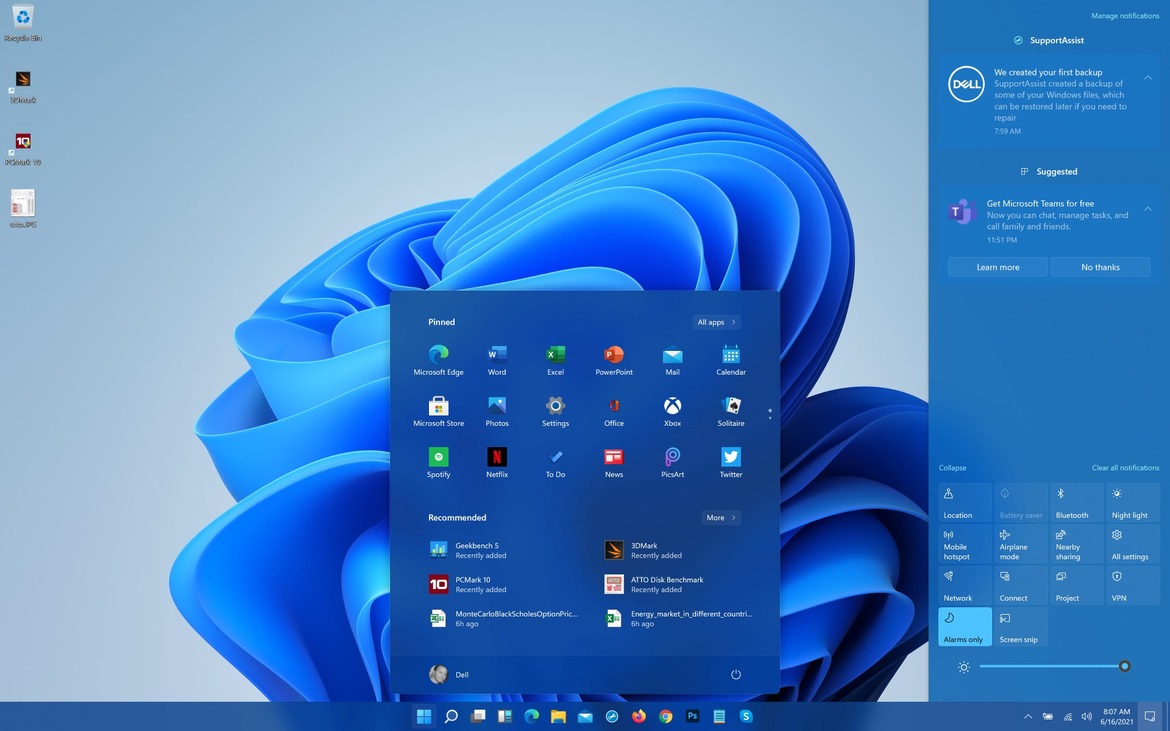Launch Excel from the Start menu
This screenshot has width=1170, height=731.
pyautogui.click(x=555, y=359)
